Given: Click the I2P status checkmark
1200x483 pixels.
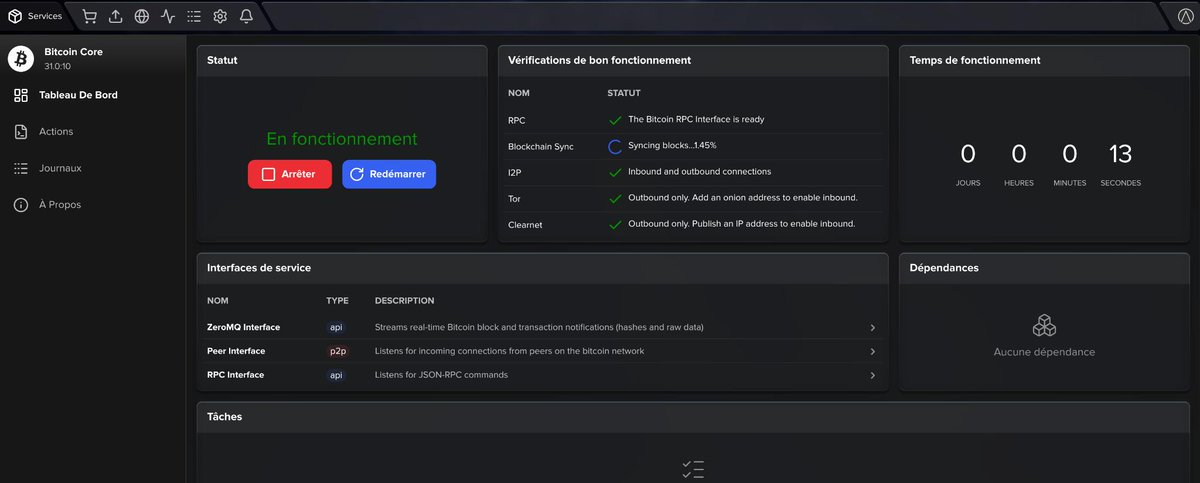Looking at the screenshot, I should [615, 172].
